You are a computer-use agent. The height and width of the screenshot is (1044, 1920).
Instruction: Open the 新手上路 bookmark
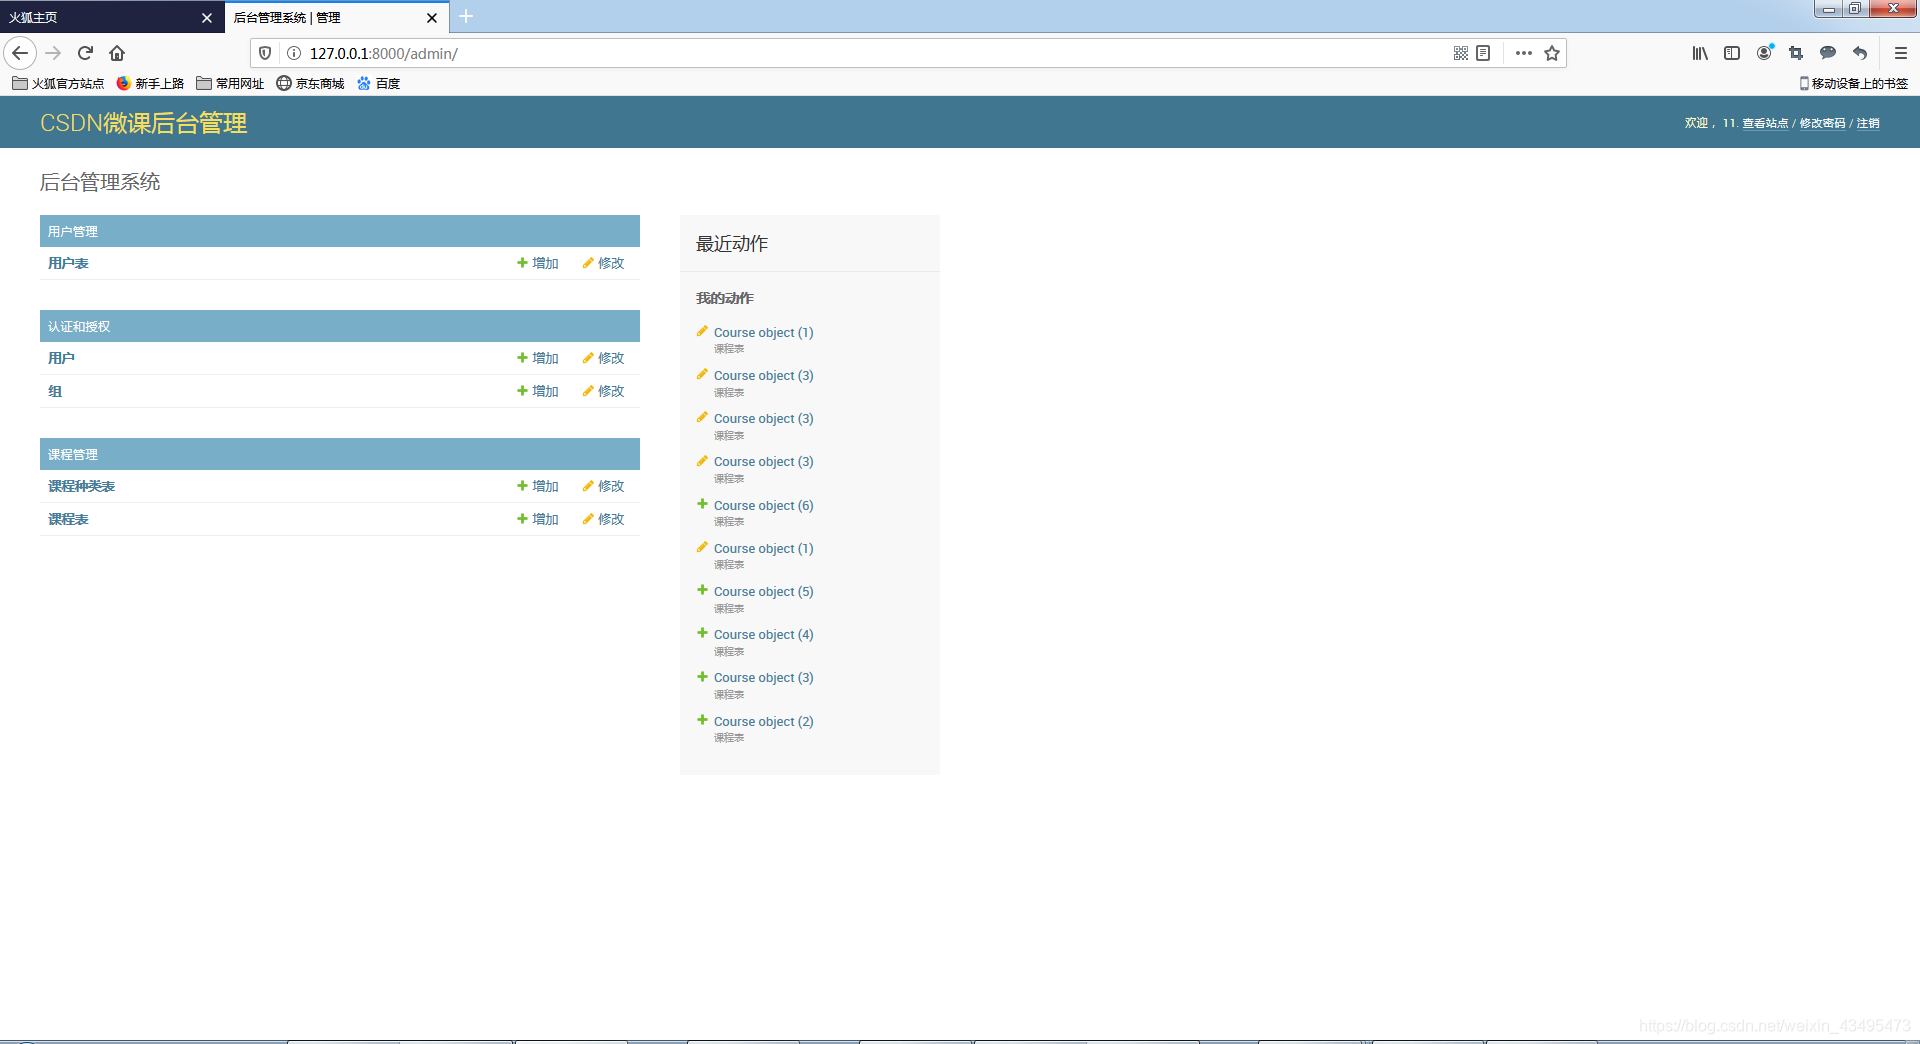[150, 83]
